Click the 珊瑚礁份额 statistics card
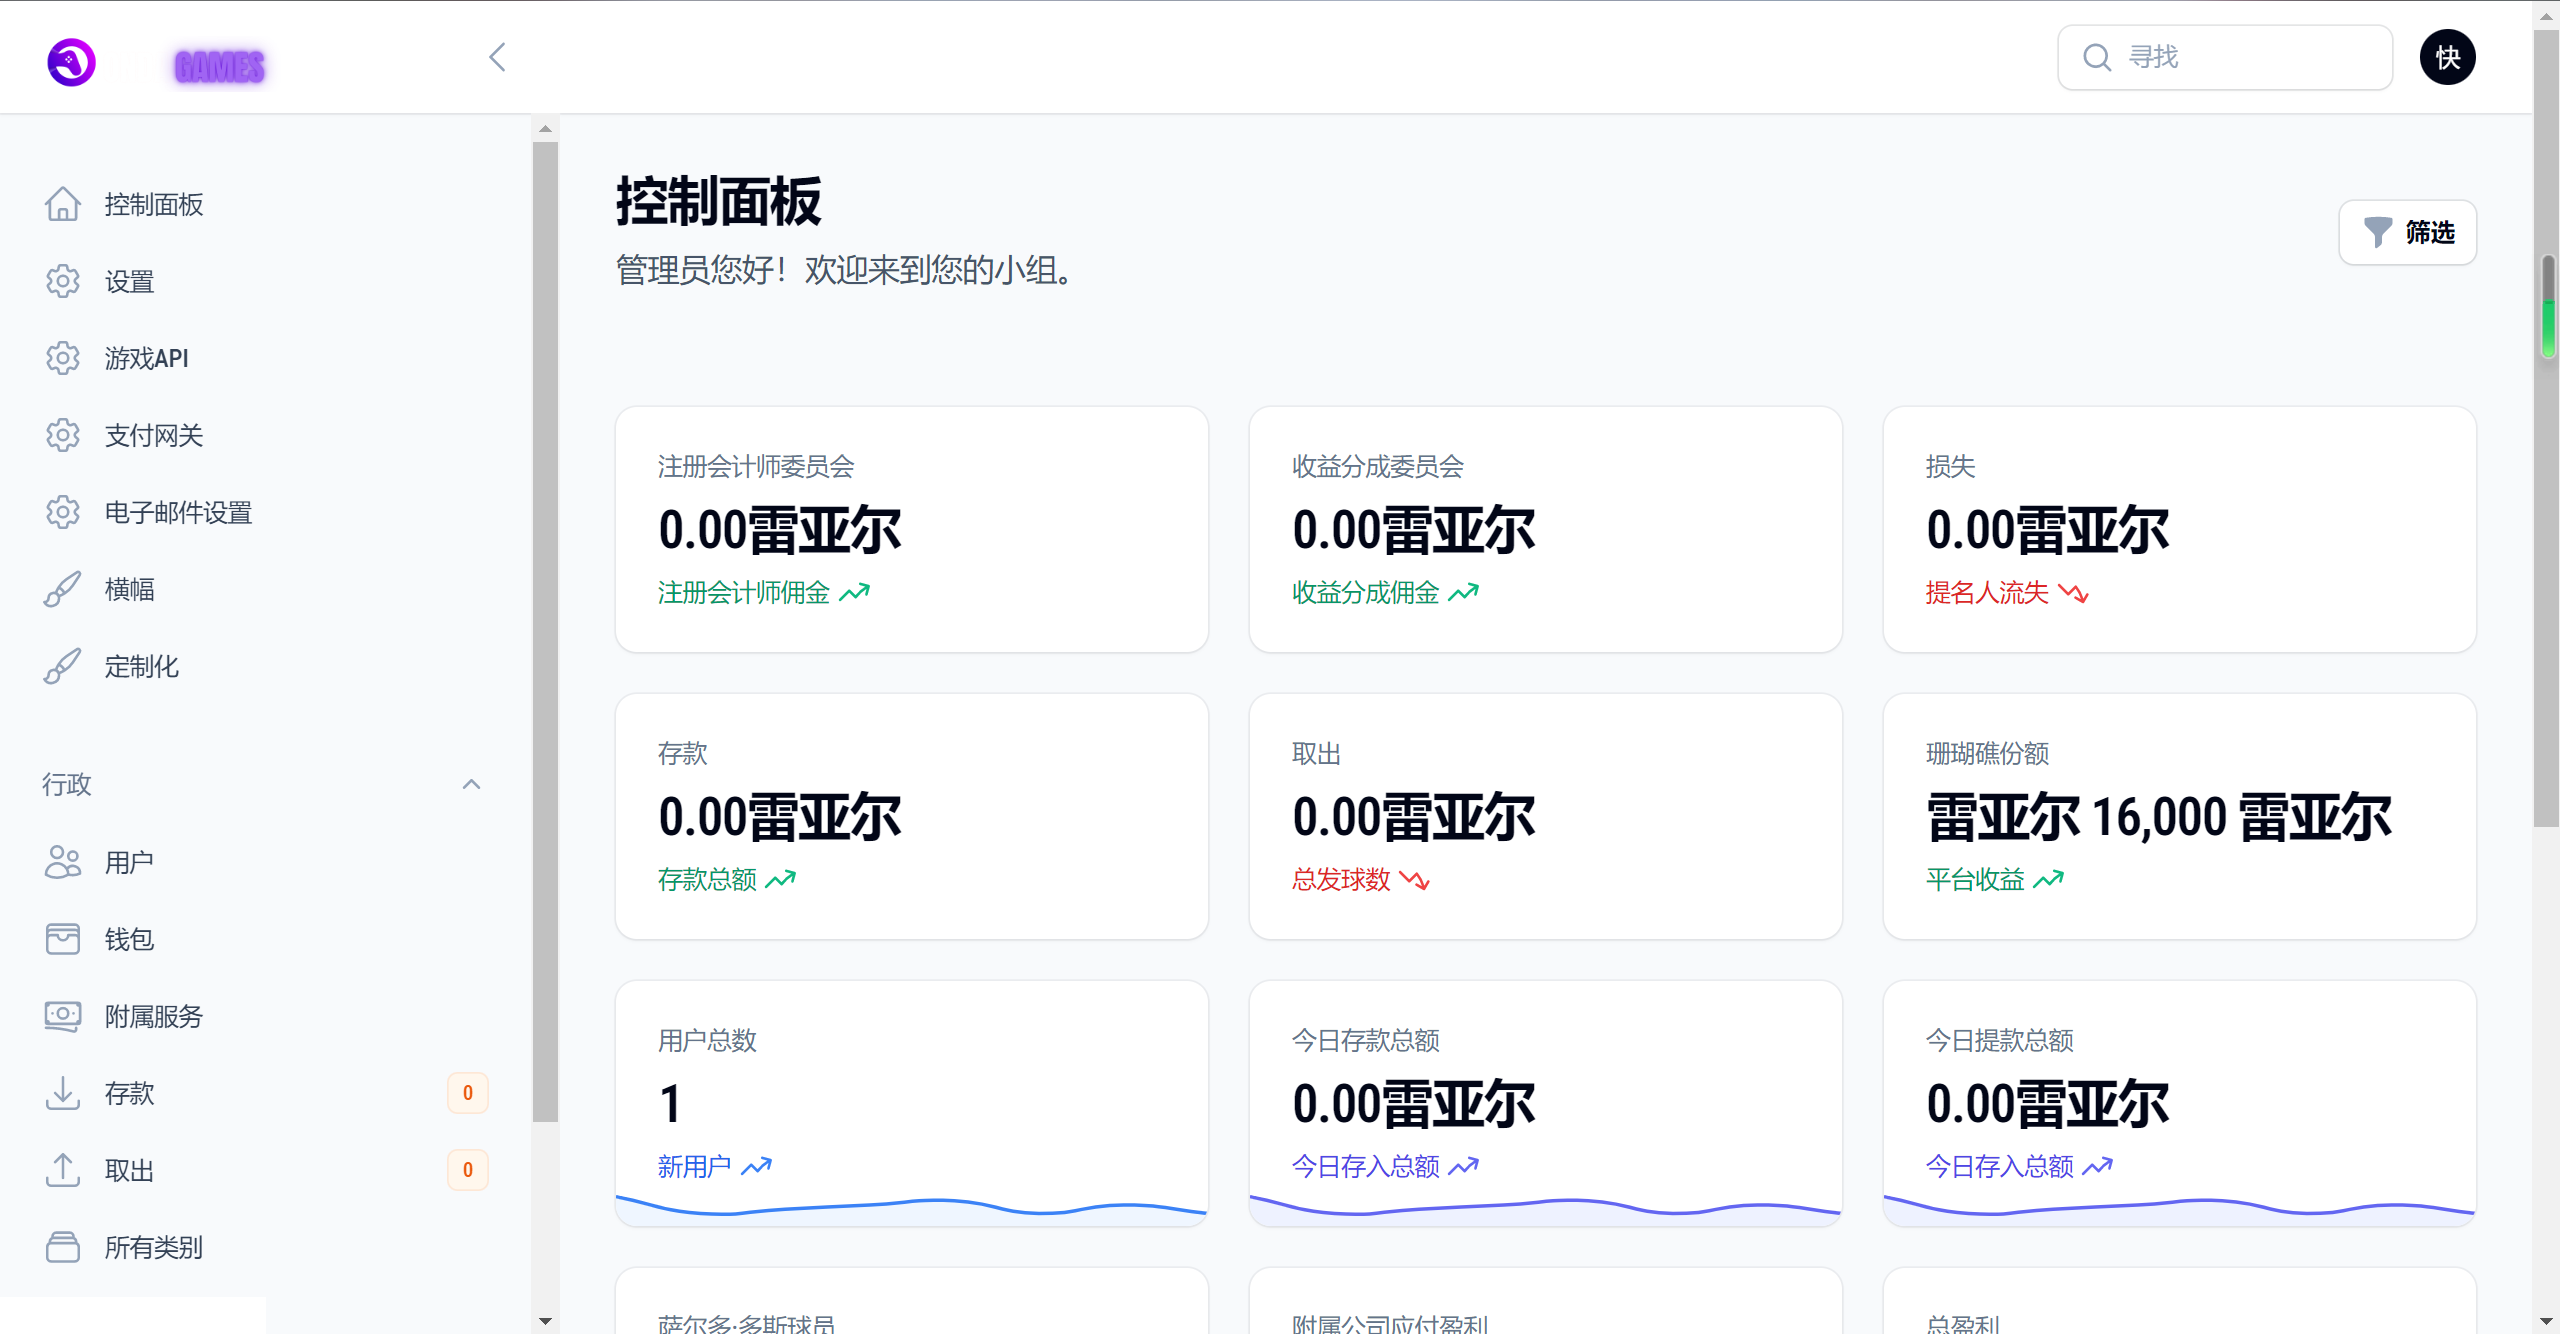Screen dimensions: 2560x1334 [2179, 816]
